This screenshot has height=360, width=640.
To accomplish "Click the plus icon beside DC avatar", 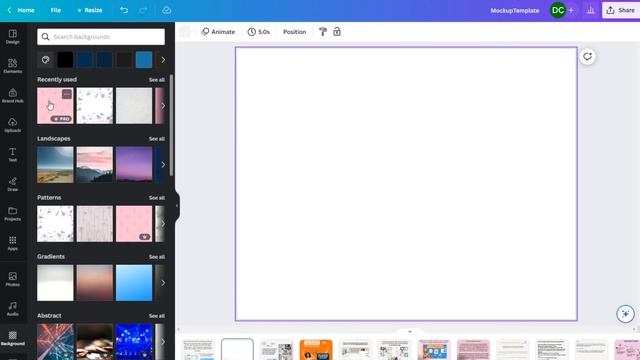I will click(x=571, y=10).
